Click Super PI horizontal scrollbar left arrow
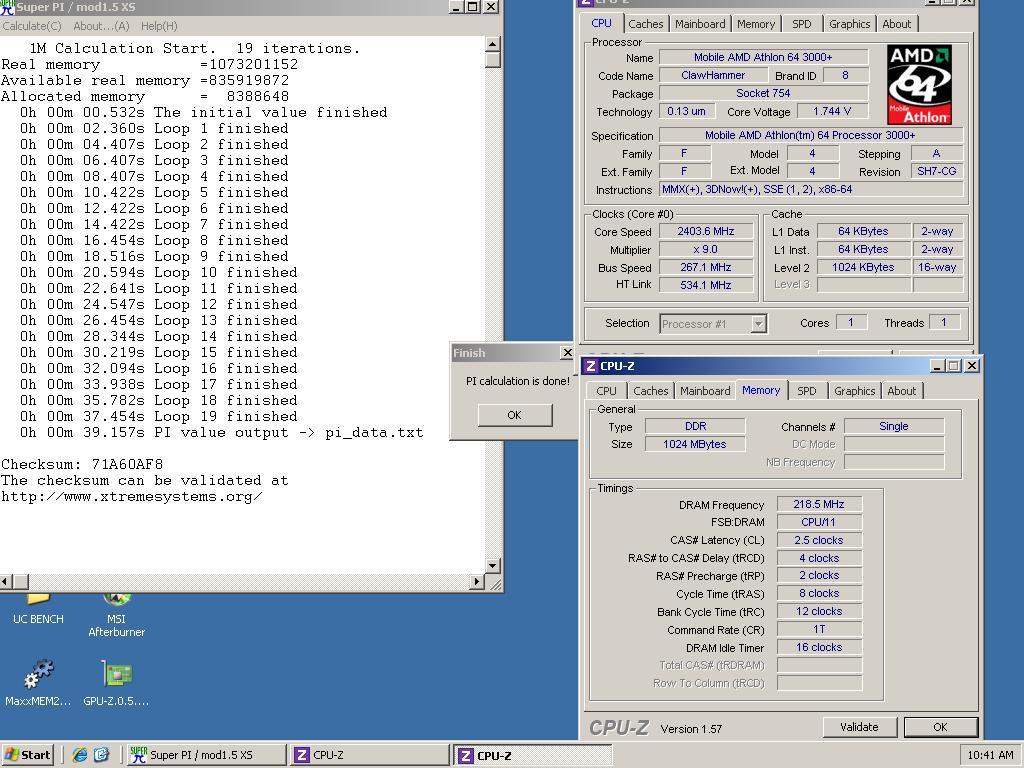 [6, 581]
